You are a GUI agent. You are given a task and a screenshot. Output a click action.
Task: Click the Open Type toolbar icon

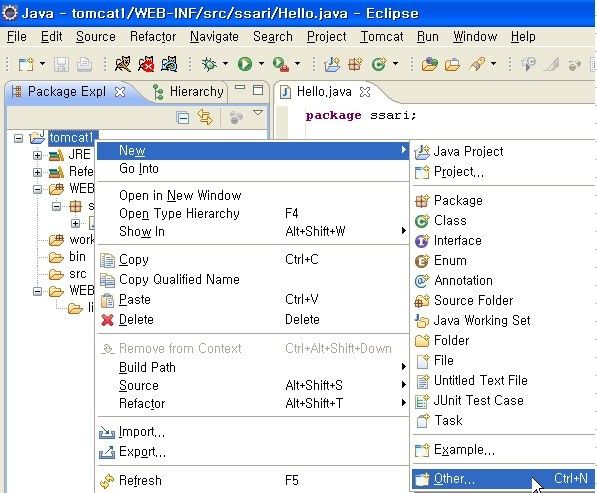pyautogui.click(x=429, y=64)
